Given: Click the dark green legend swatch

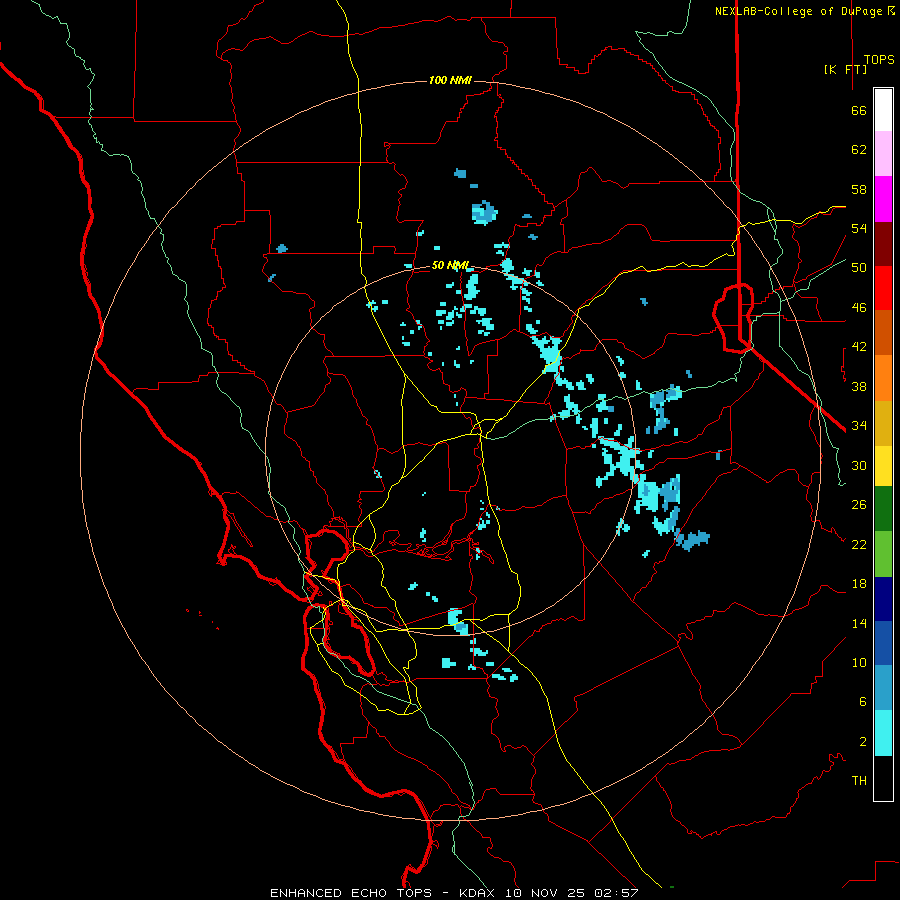Looking at the screenshot, I should coord(883,509).
